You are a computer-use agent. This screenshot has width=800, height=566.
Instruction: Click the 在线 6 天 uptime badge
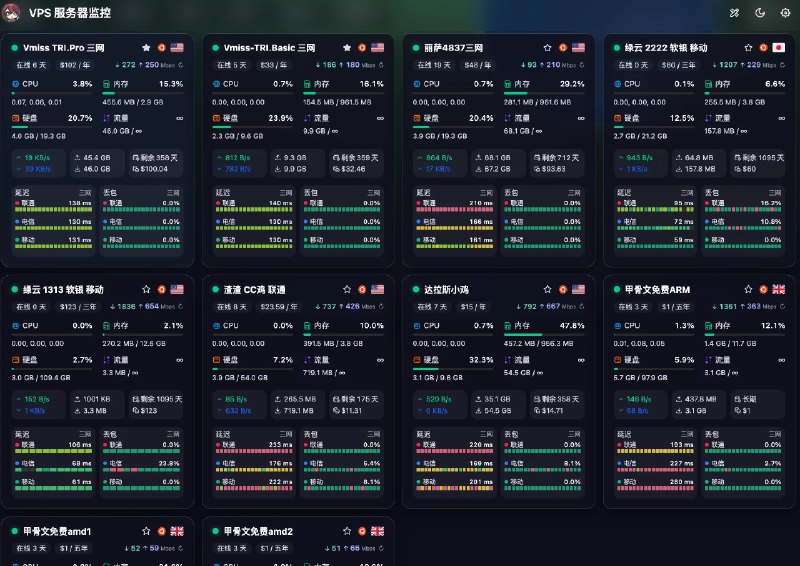pyautogui.click(x=31, y=65)
